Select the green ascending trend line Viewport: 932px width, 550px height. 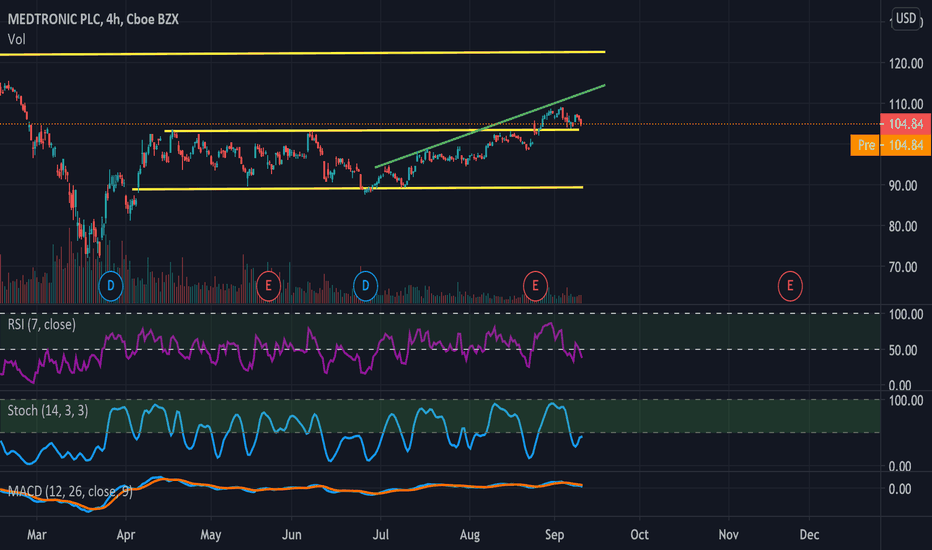[x=490, y=127]
